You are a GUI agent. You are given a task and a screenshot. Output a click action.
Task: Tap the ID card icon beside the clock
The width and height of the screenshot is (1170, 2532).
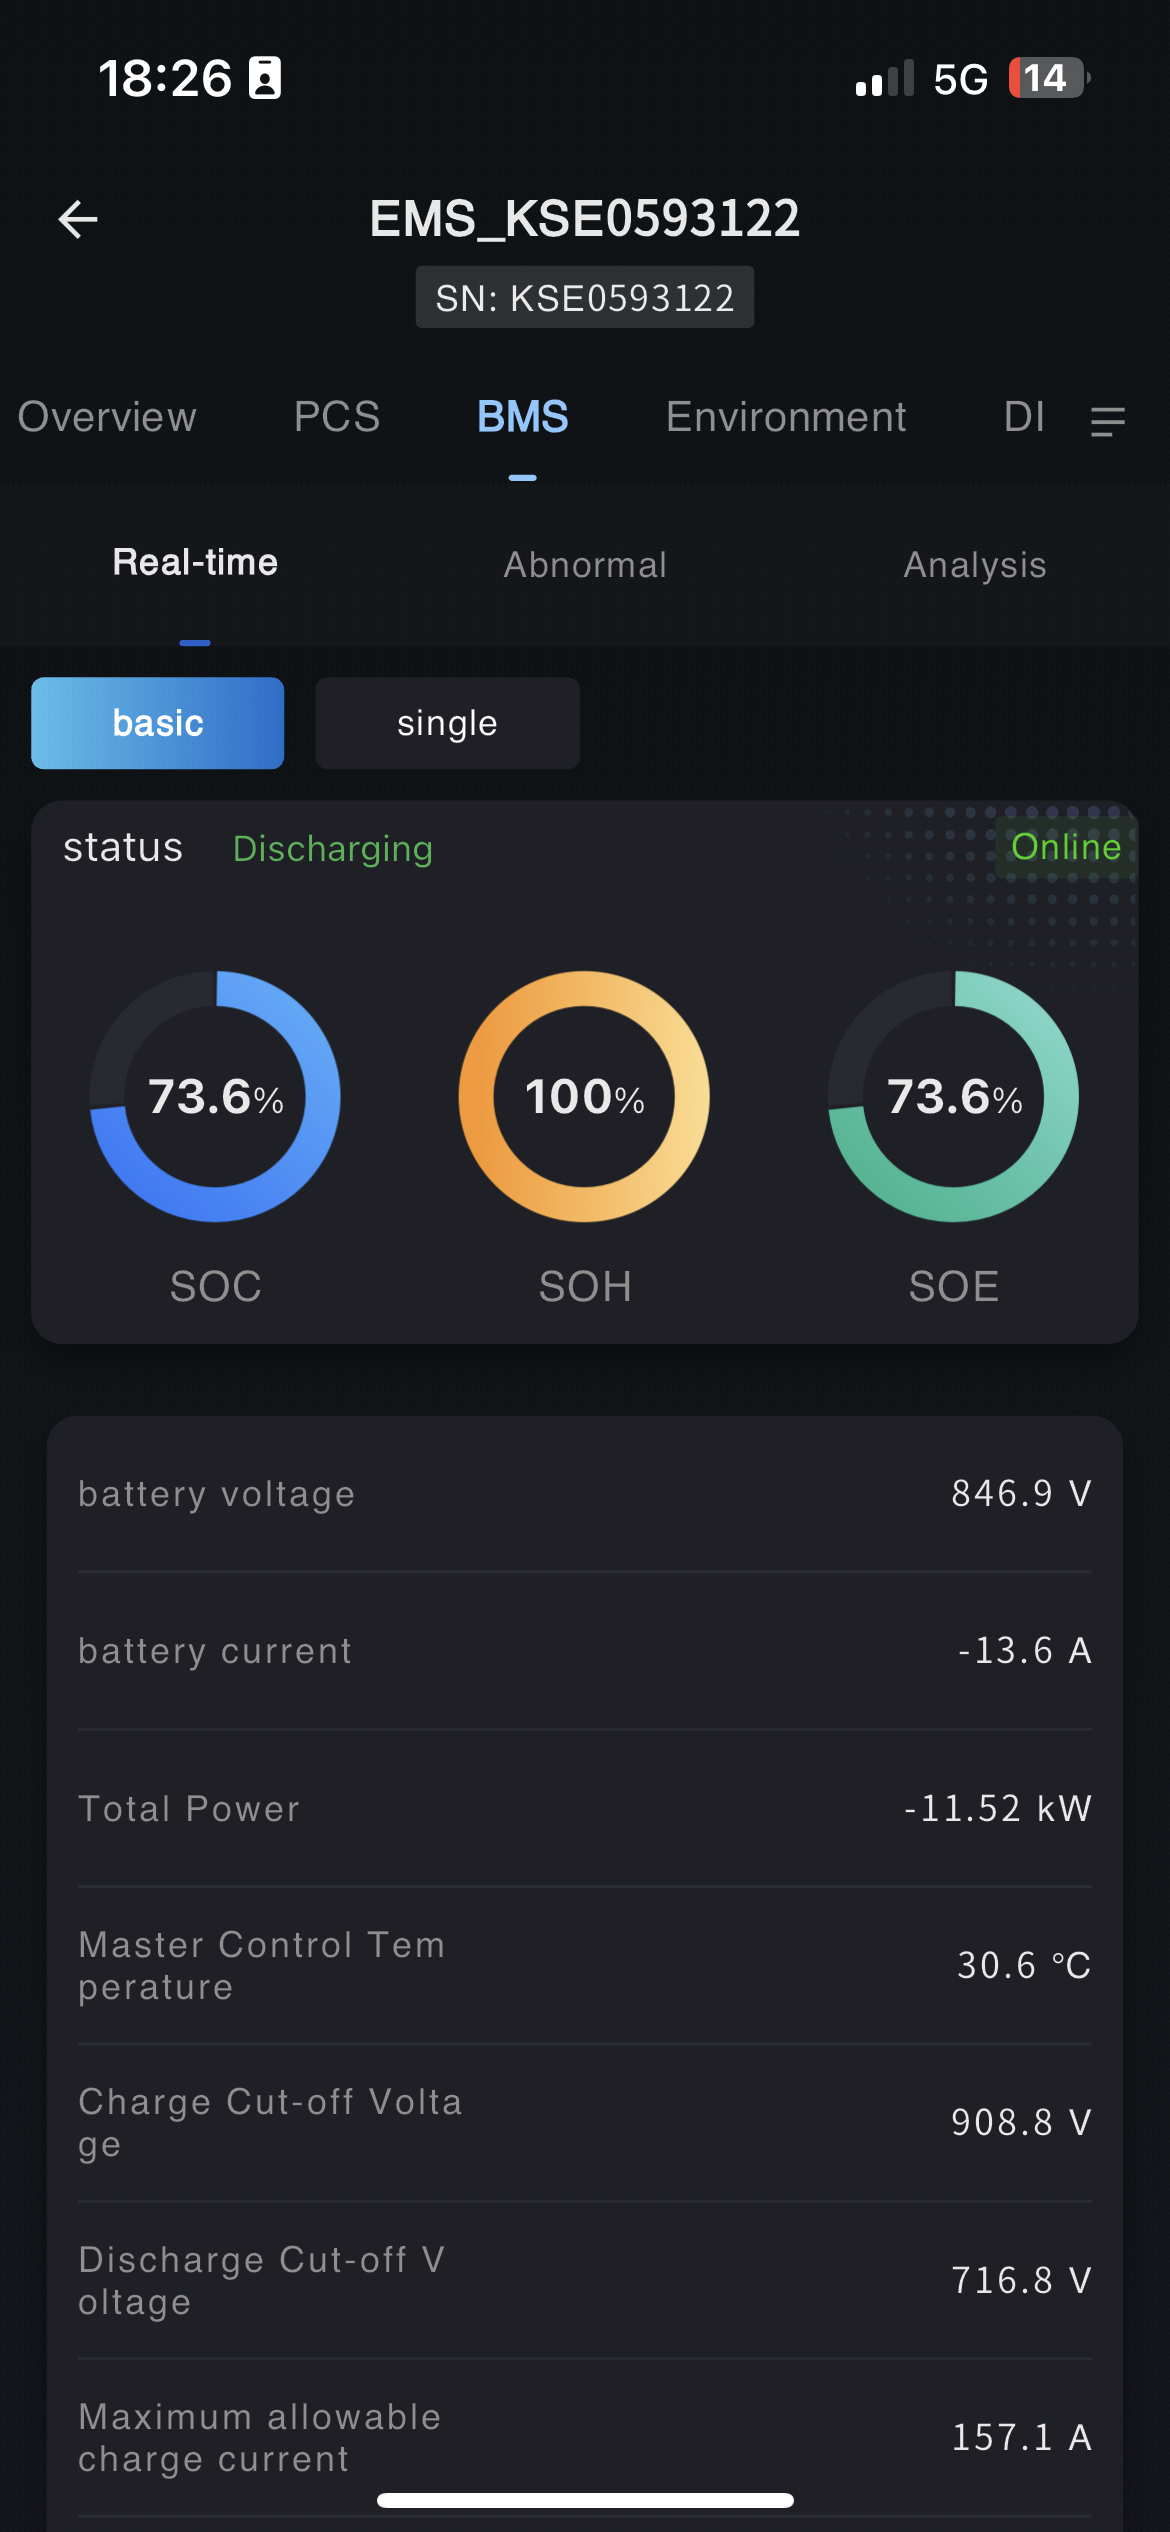[x=265, y=78]
